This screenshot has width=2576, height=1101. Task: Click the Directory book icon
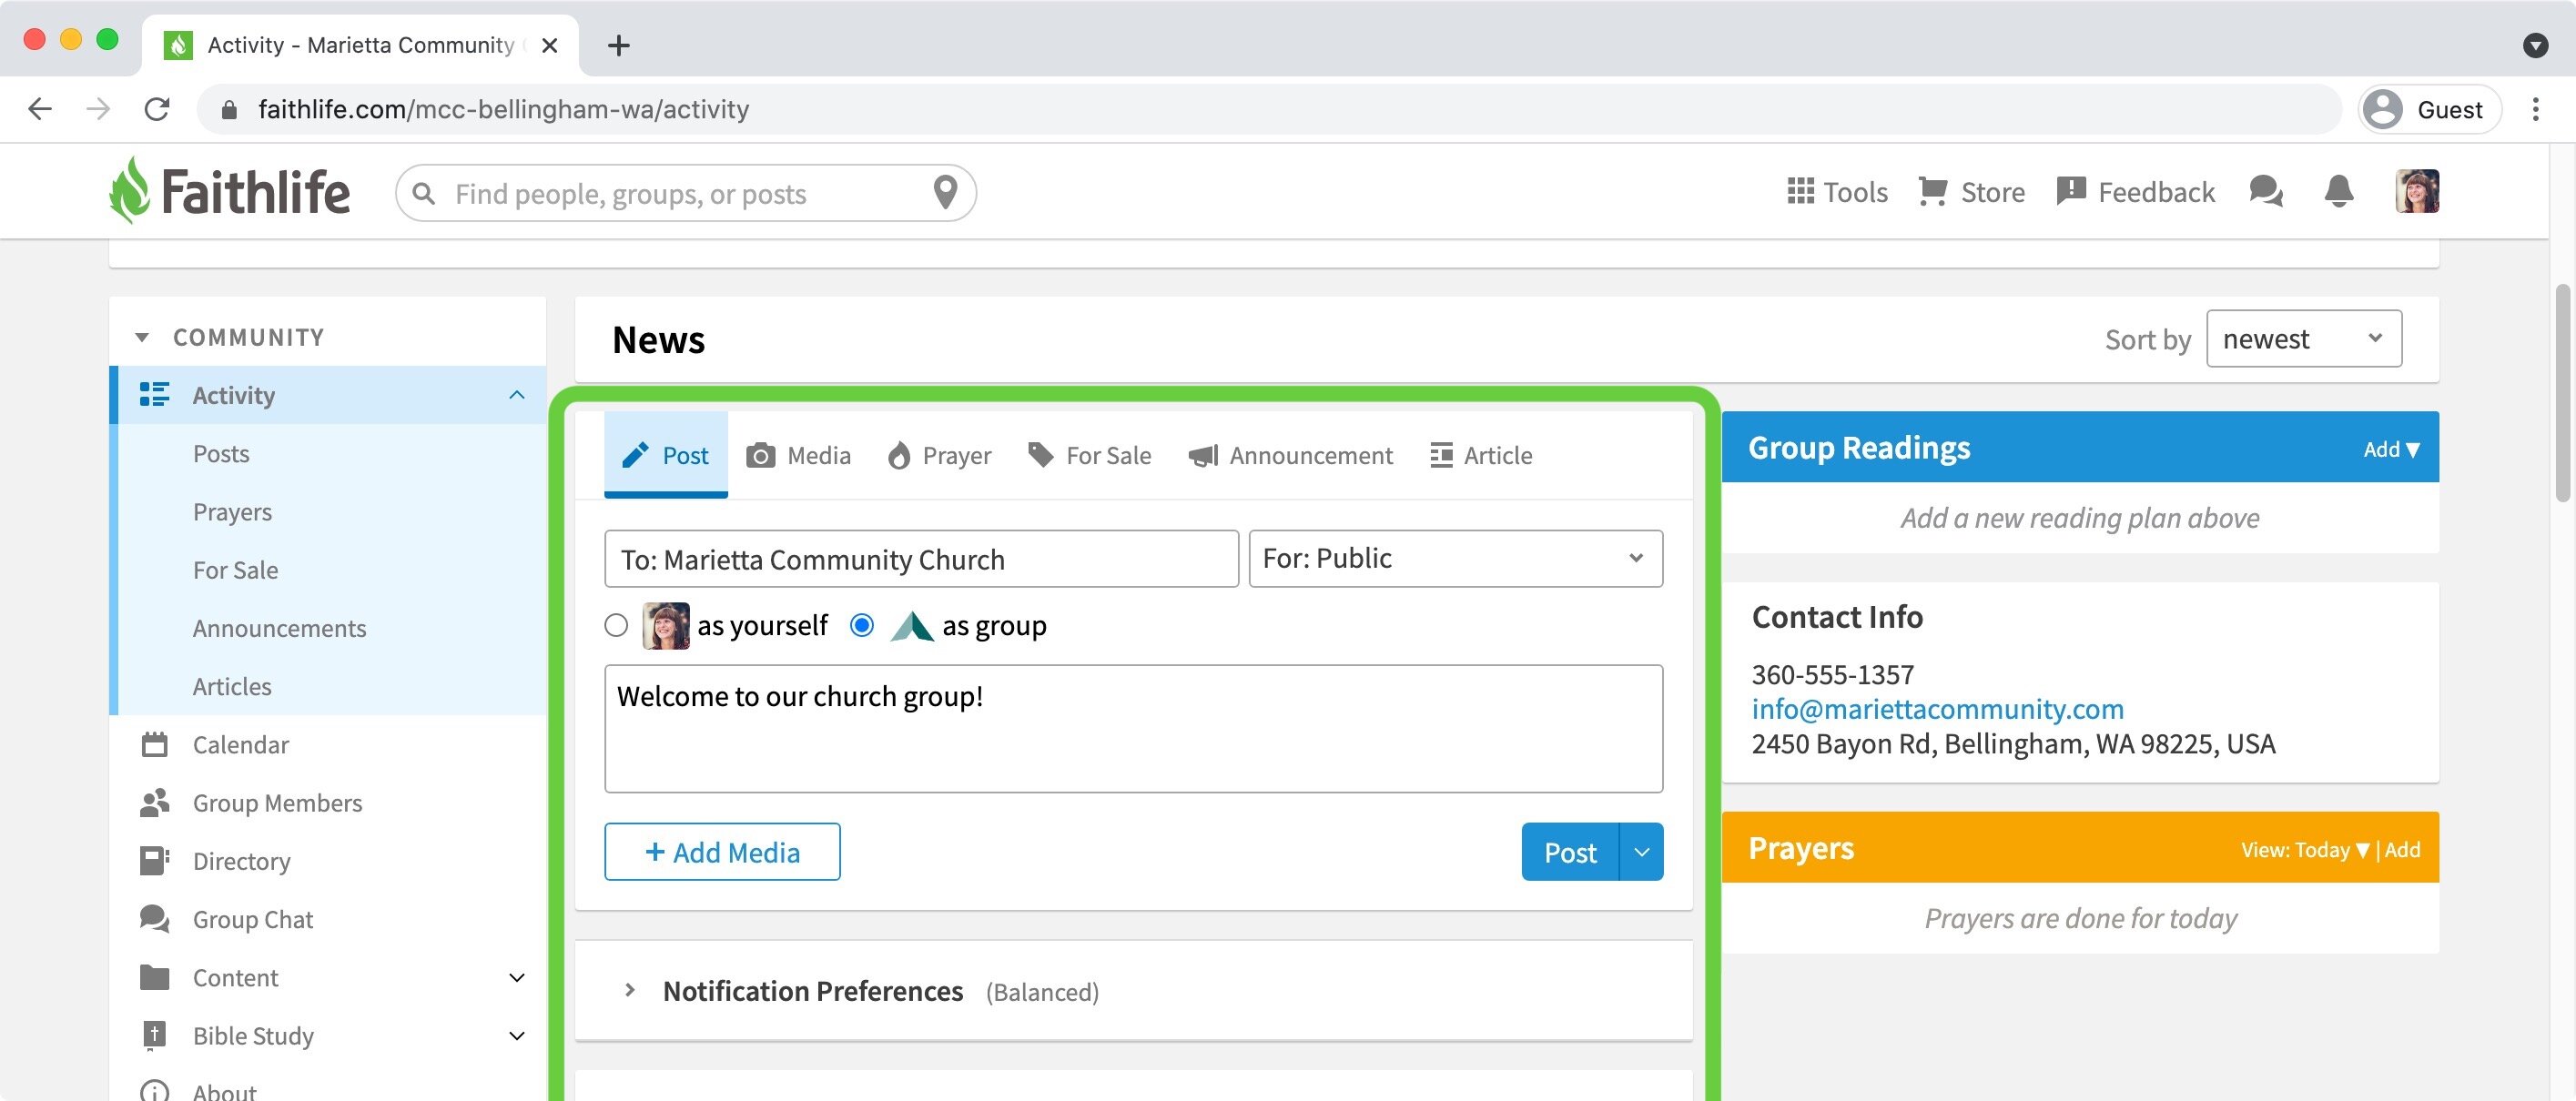(x=154, y=861)
